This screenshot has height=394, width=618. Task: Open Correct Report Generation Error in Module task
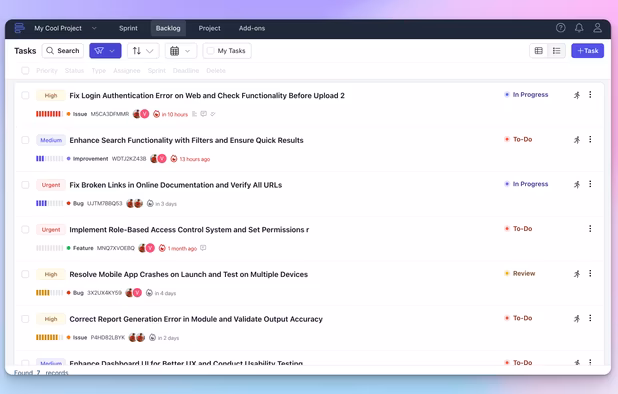pos(196,319)
